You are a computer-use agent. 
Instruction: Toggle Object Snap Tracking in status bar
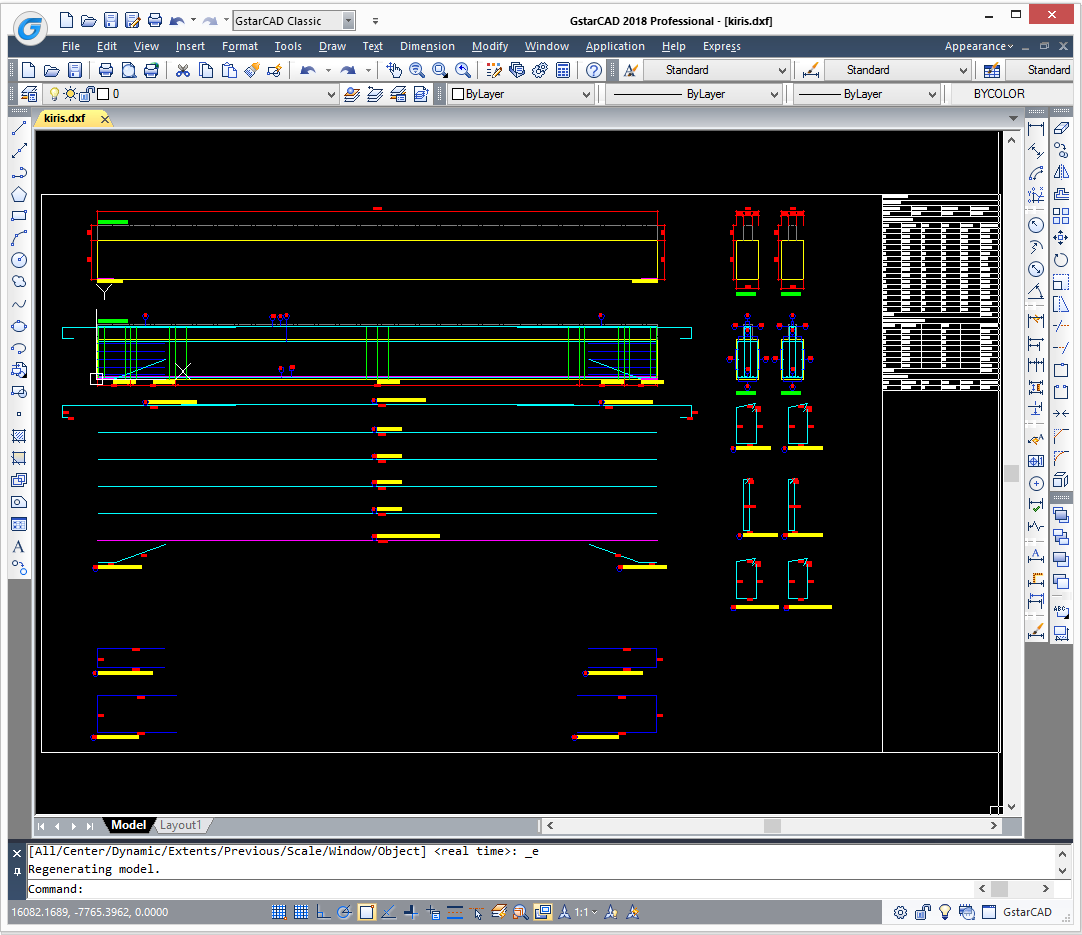pyautogui.click(x=388, y=912)
